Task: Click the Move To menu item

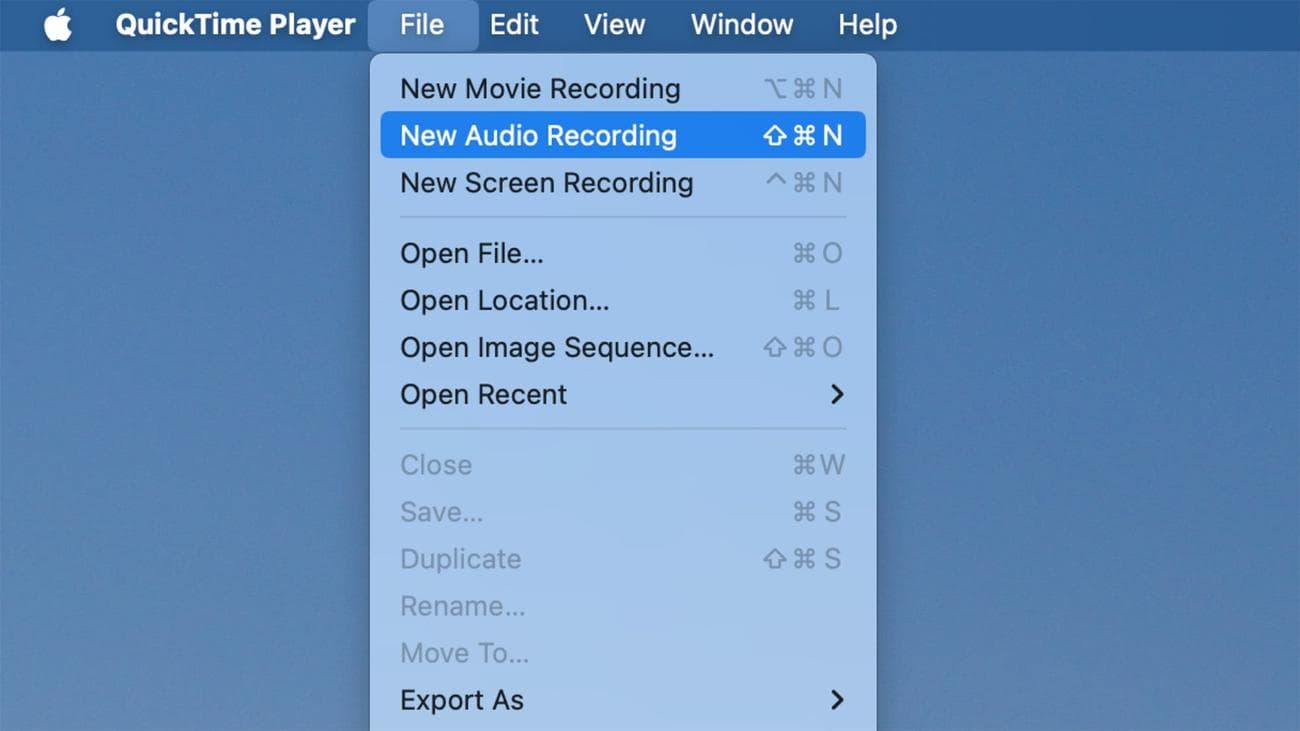Action: tap(465, 652)
